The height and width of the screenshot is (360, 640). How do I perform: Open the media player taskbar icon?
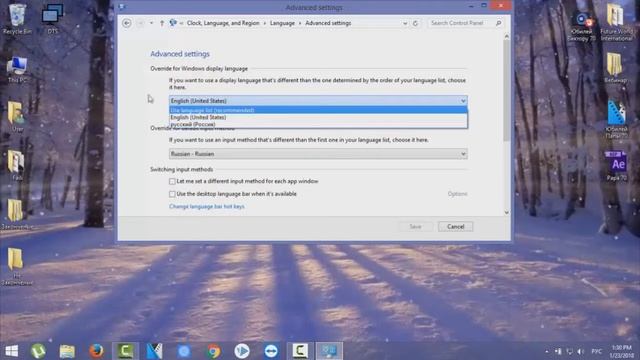[x=242, y=351]
